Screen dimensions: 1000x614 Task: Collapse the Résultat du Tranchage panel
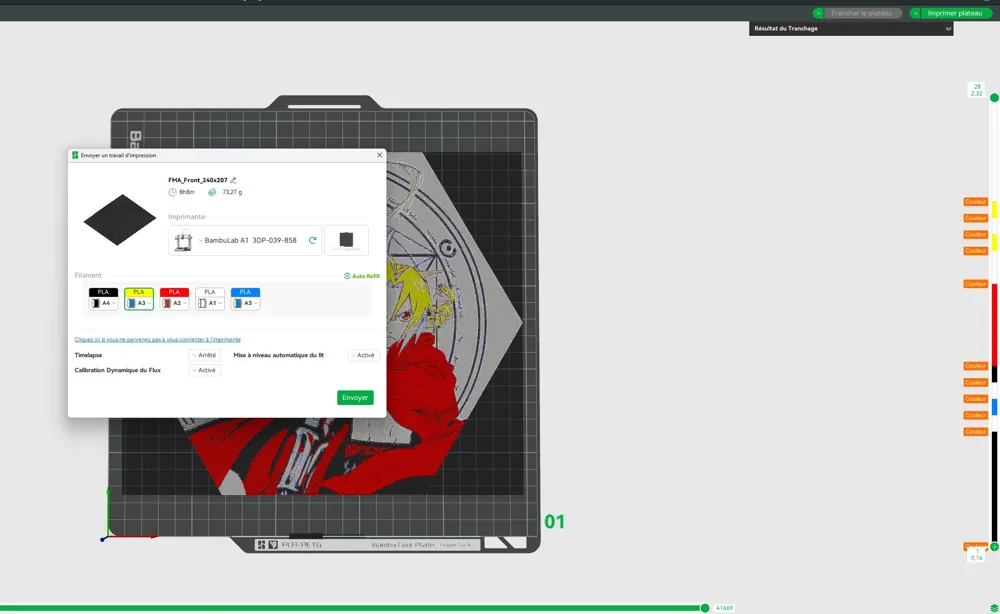(x=948, y=29)
